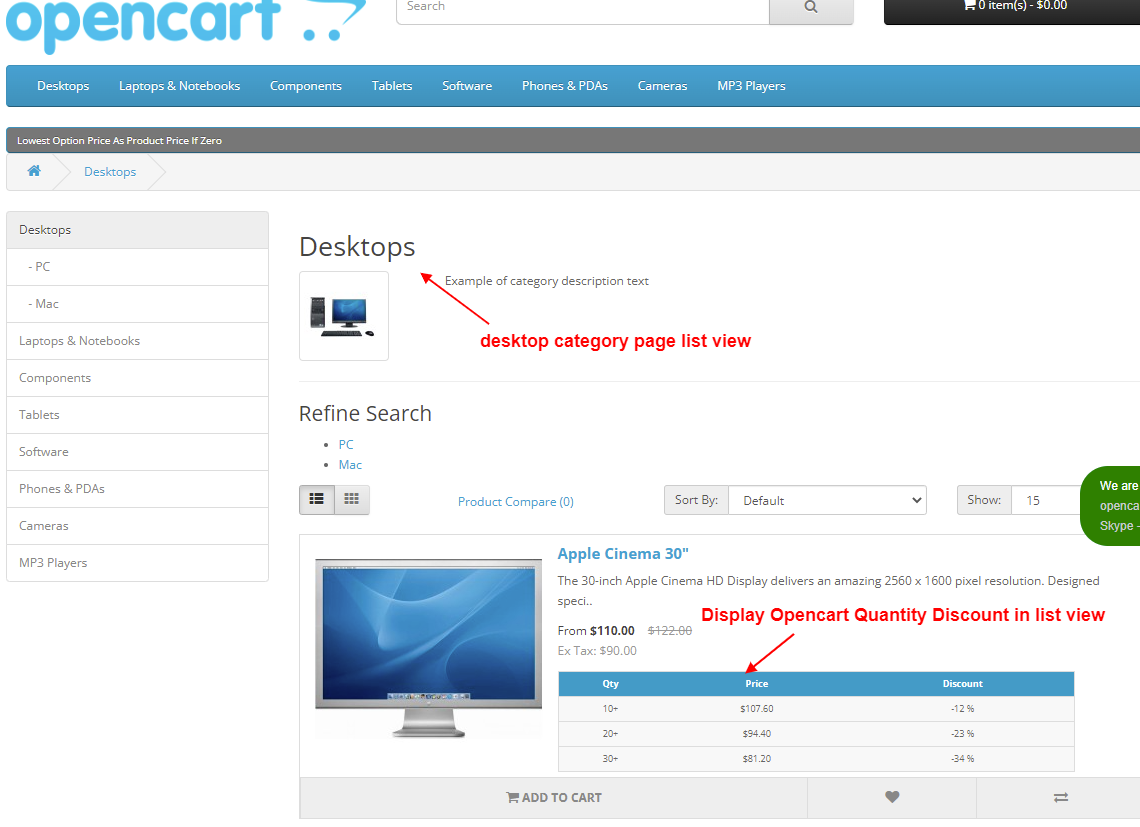Click the Apple Cinema 30" product title
1140x827 pixels.
click(623, 553)
